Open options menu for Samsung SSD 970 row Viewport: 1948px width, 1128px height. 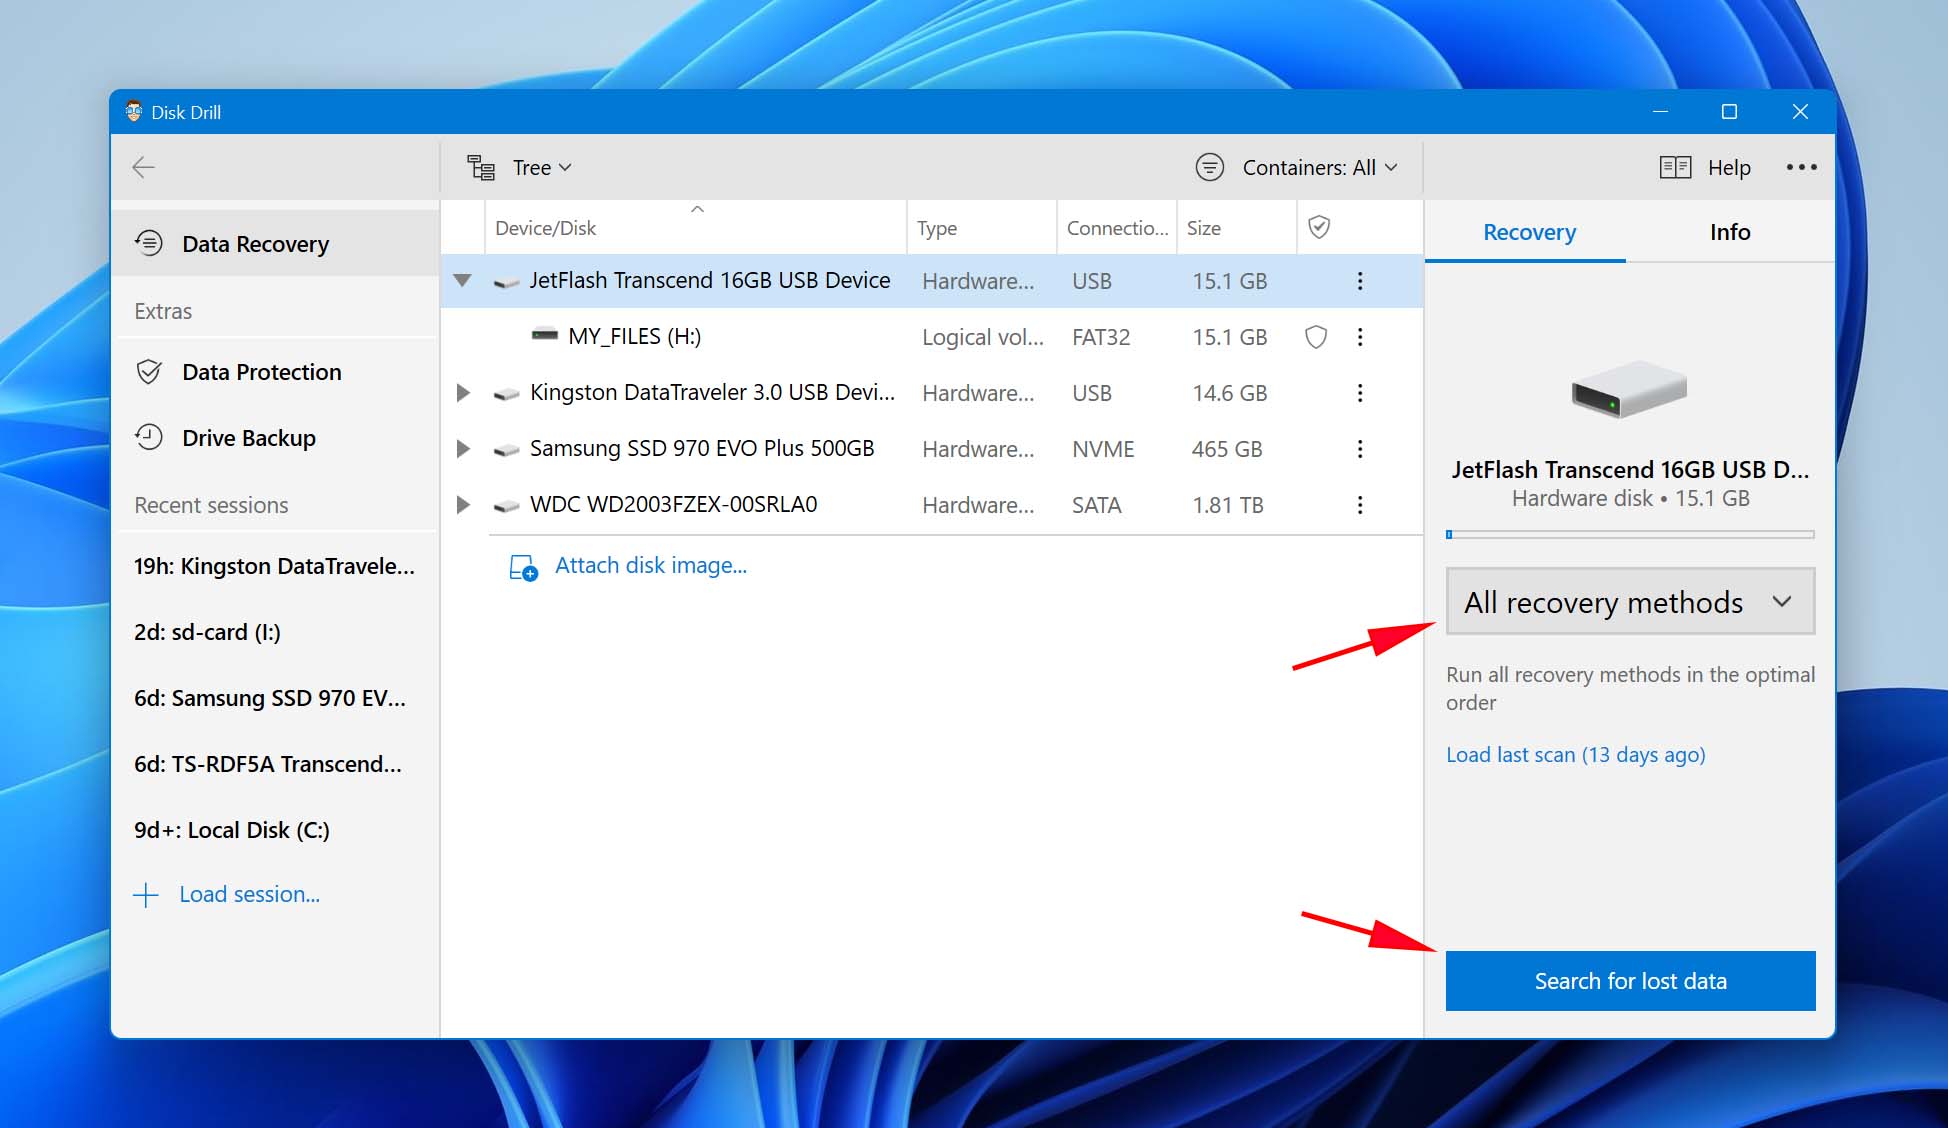1360,449
